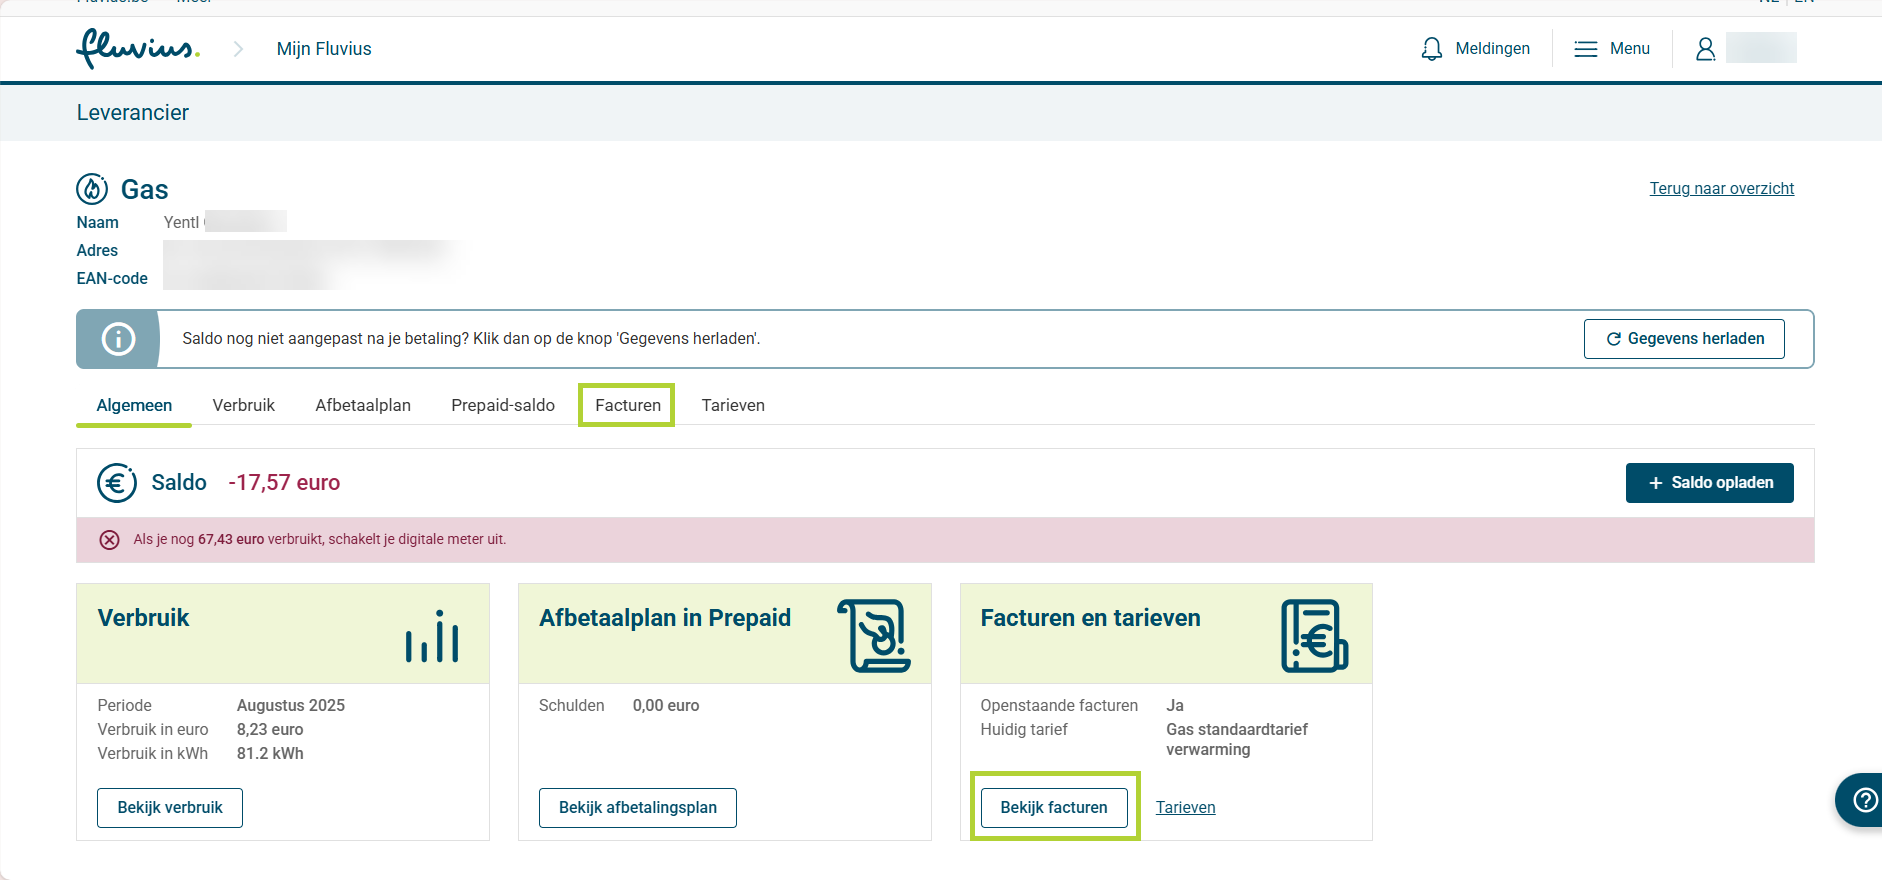Click the gas flame icon
Image resolution: width=1882 pixels, height=880 pixels.
click(92, 189)
